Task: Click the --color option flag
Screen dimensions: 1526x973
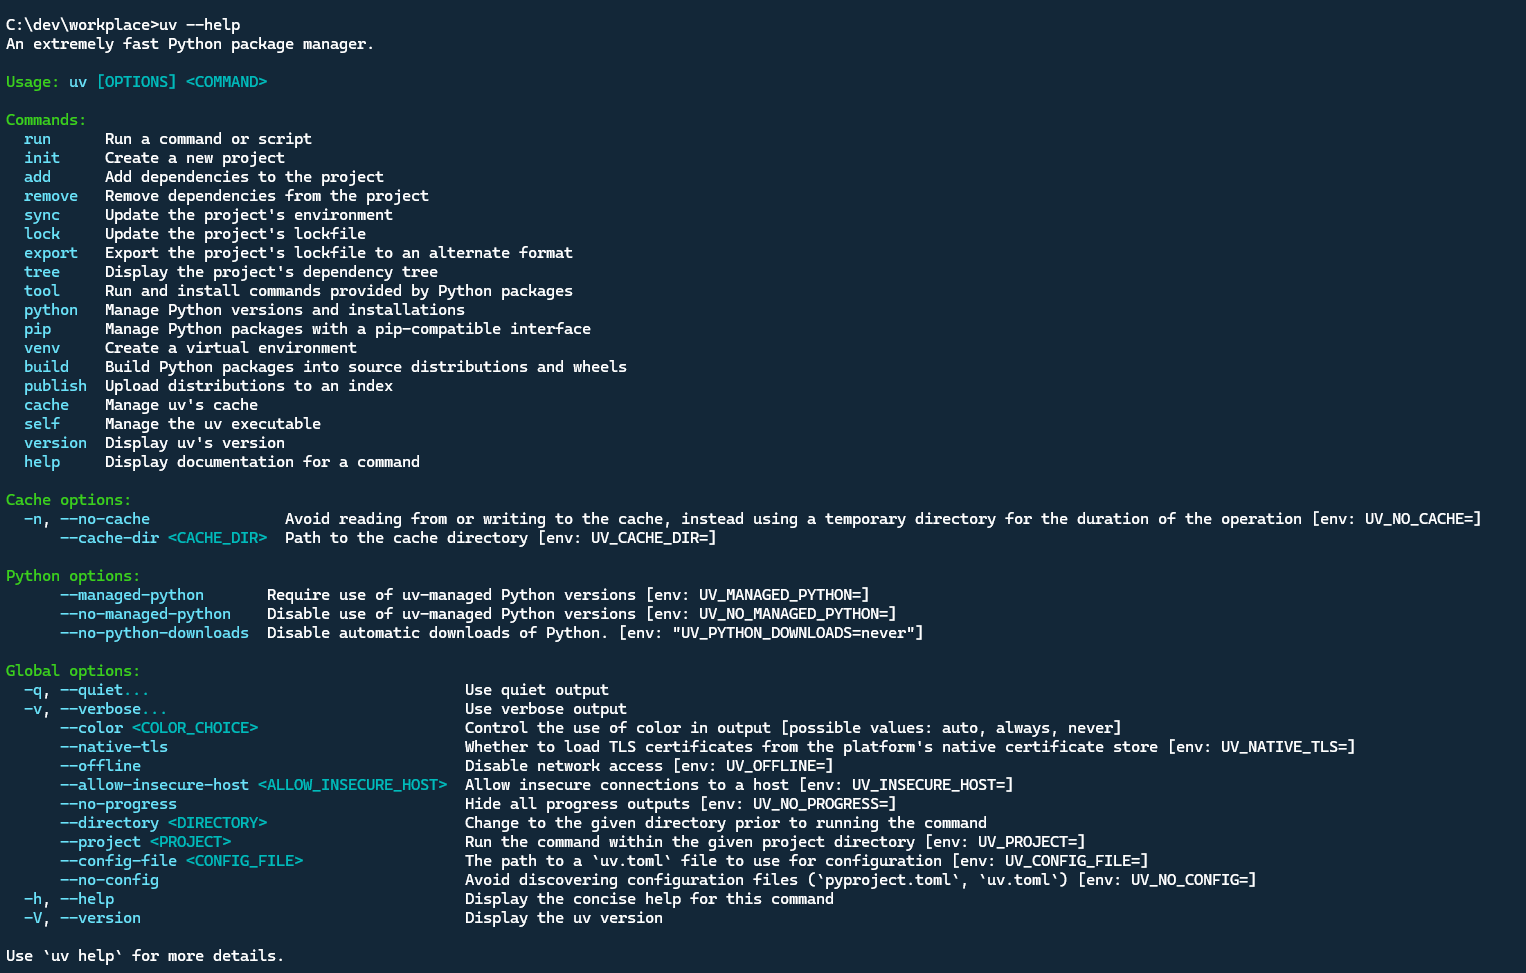Action: coord(91,728)
